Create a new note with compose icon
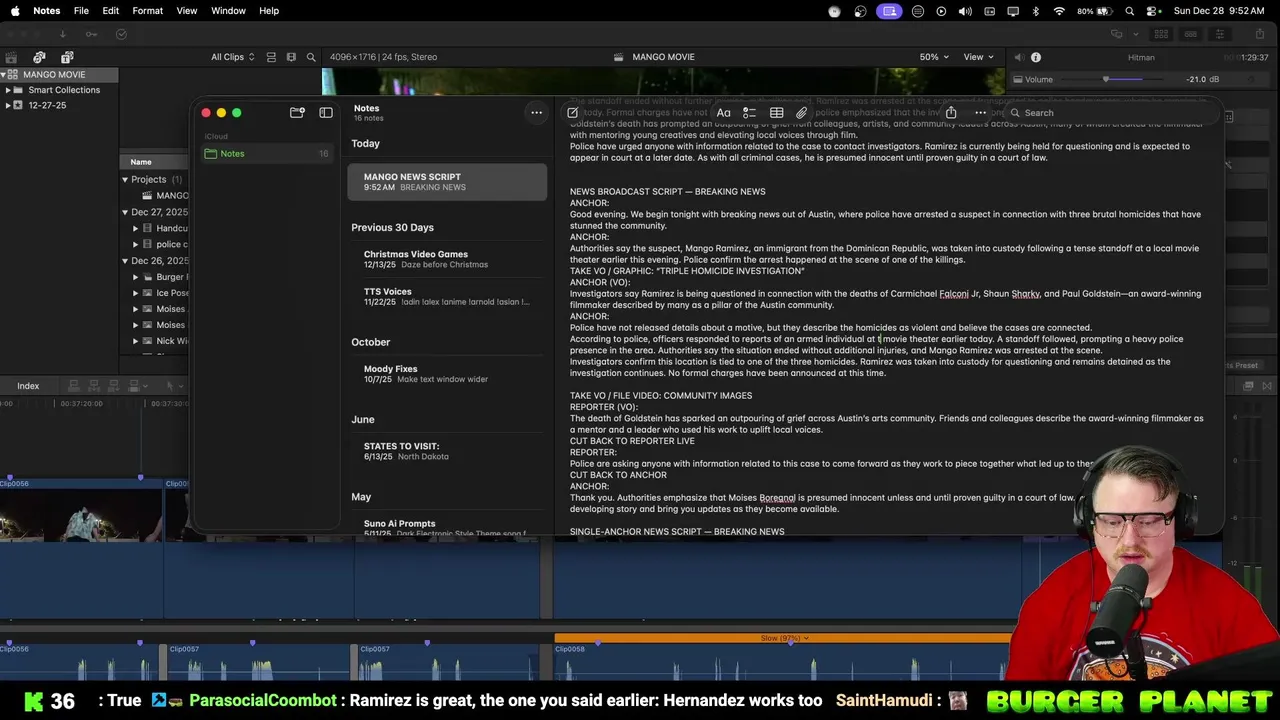This screenshot has height=720, width=1280. pos(573,113)
